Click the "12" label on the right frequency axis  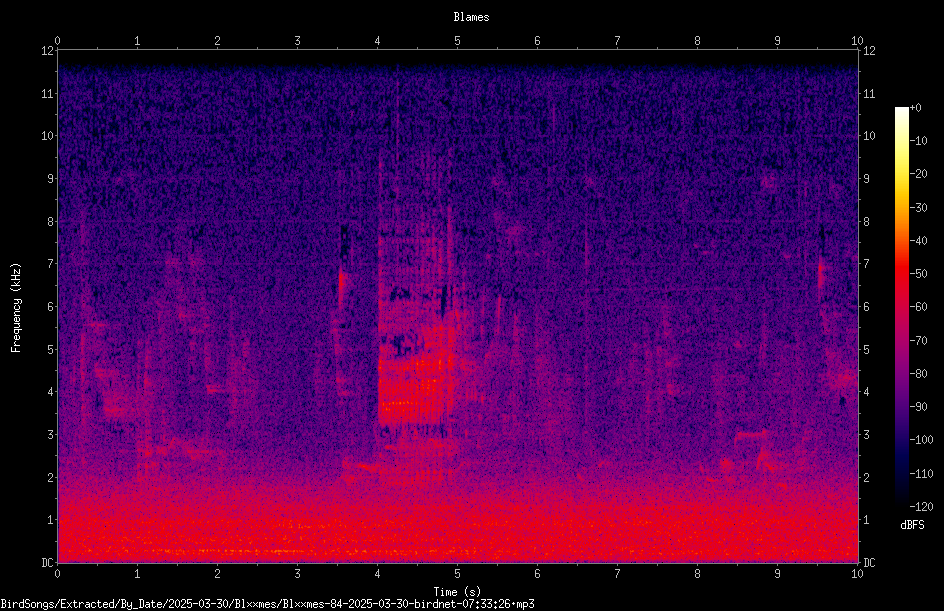(869, 51)
